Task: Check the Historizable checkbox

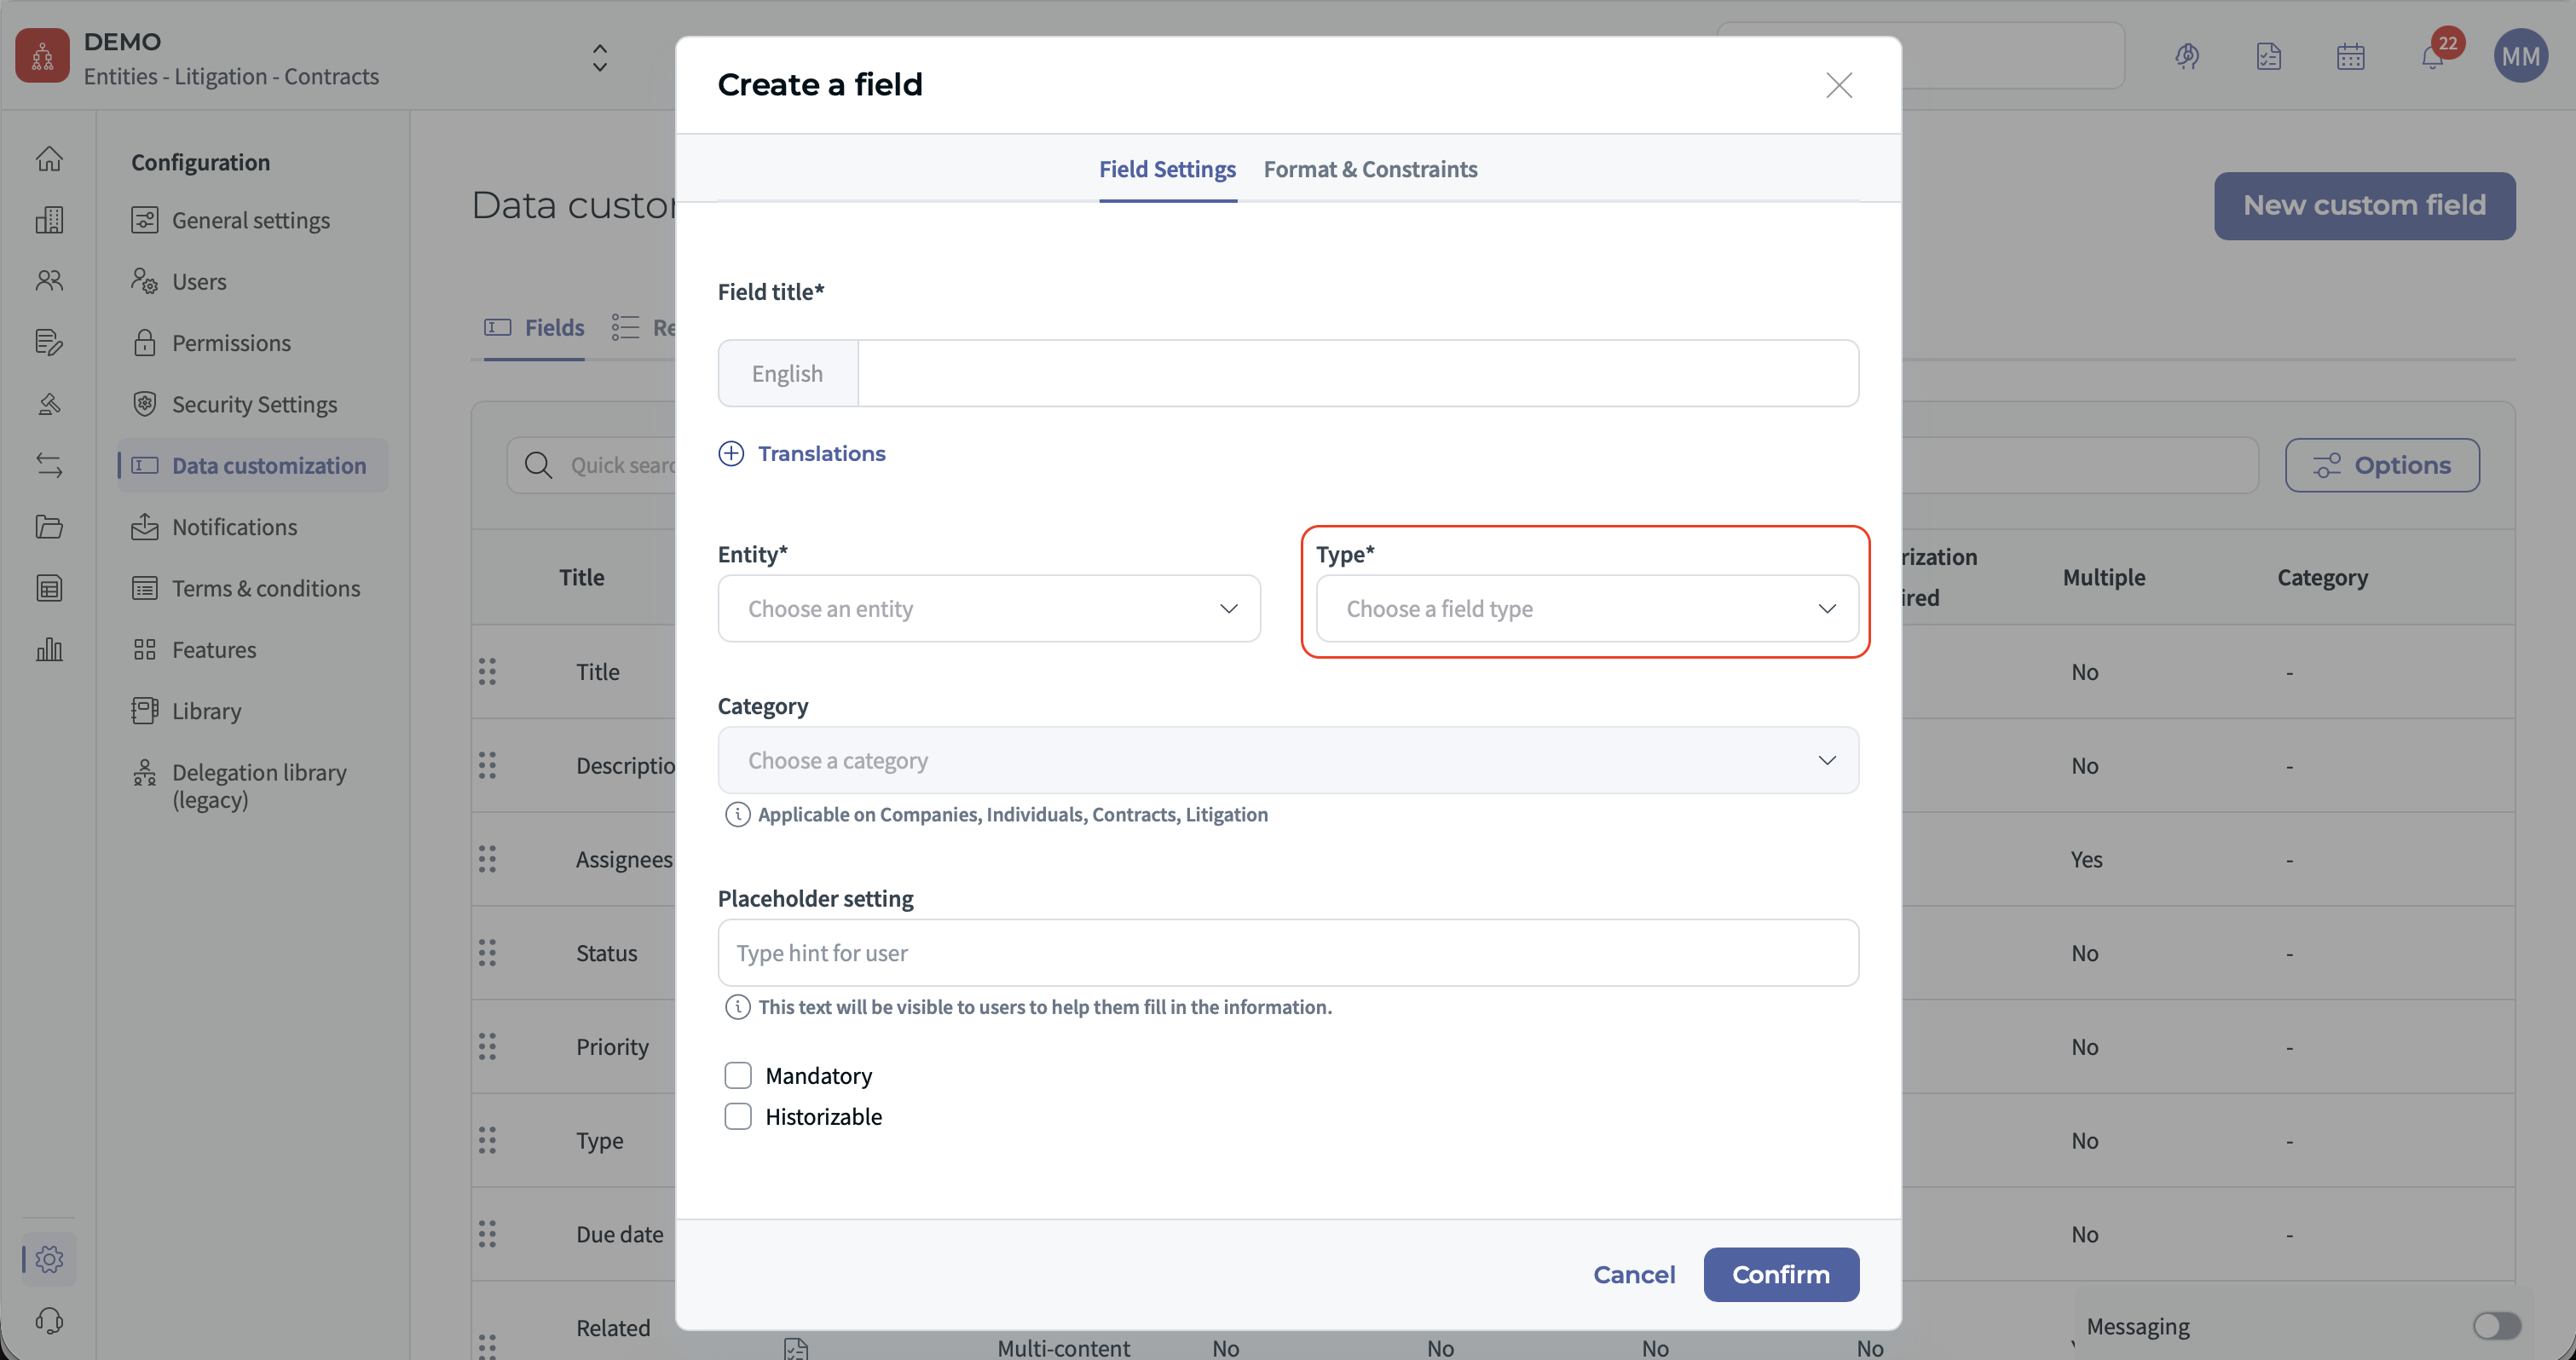Action: coord(738,1116)
